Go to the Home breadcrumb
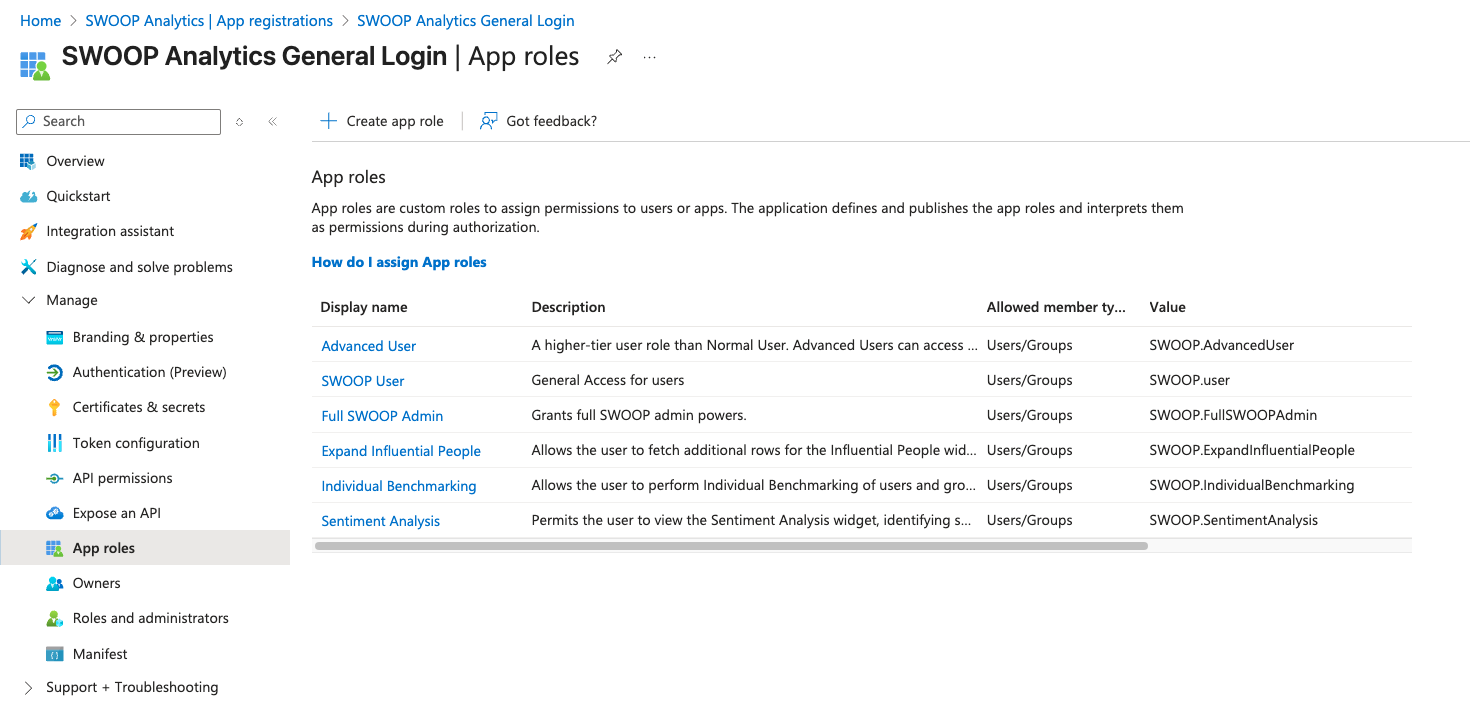Viewport: 1470px width, 724px height. click(41, 21)
